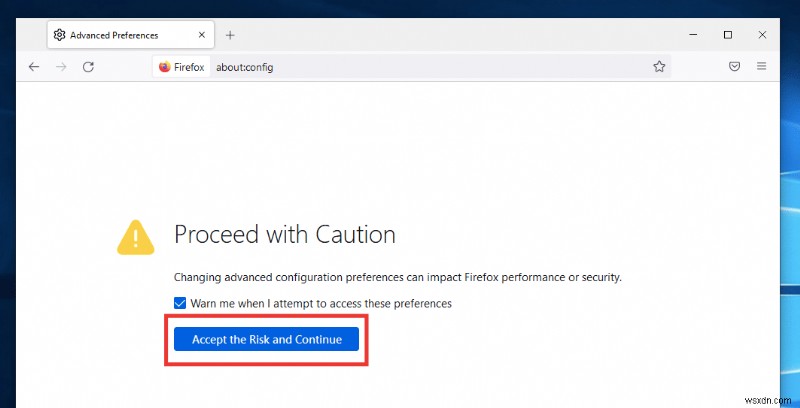Bookmark this page with the star icon
The height and width of the screenshot is (408, 800).
coord(659,67)
